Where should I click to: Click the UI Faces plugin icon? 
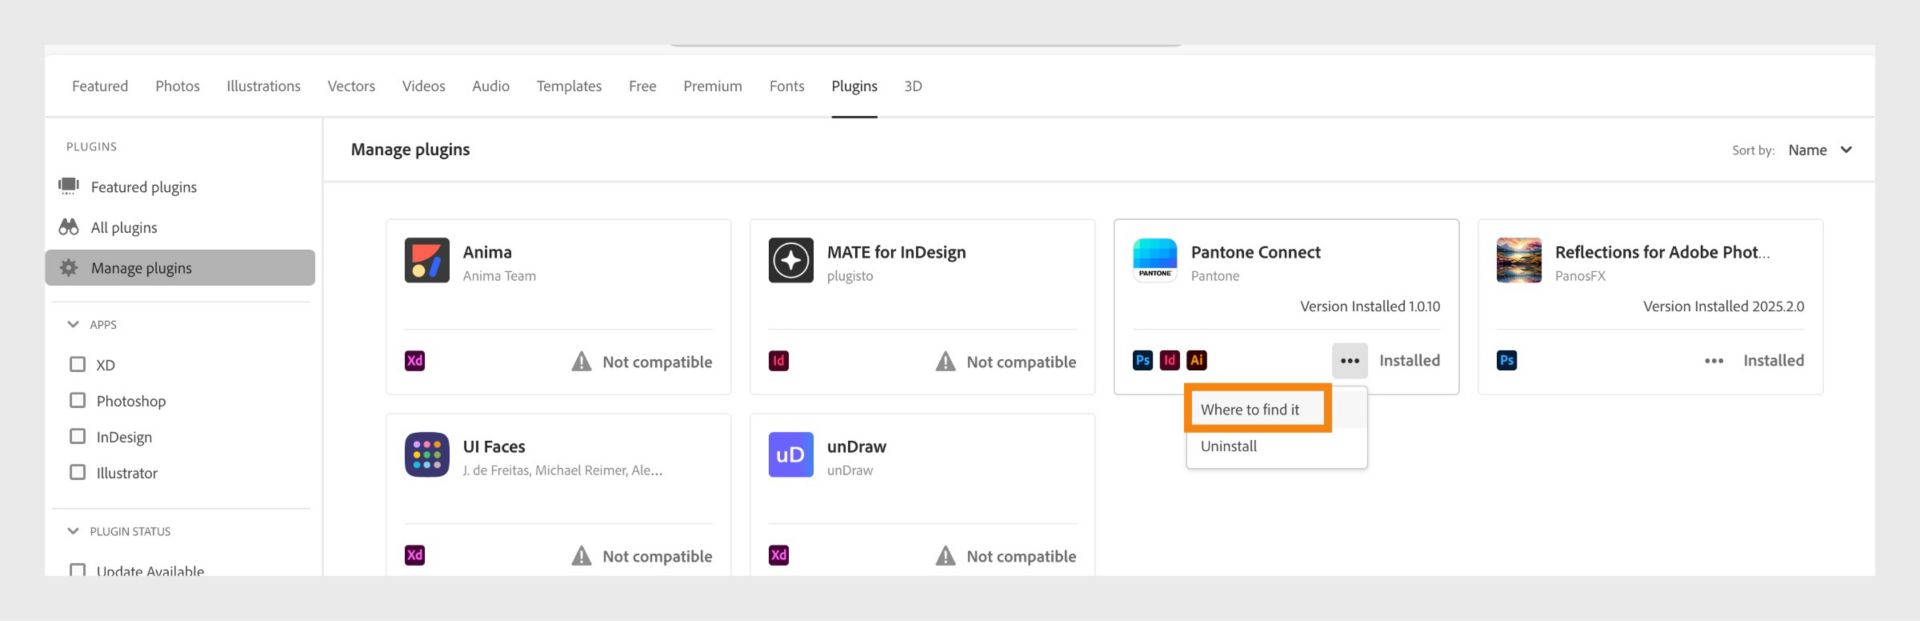(x=427, y=455)
